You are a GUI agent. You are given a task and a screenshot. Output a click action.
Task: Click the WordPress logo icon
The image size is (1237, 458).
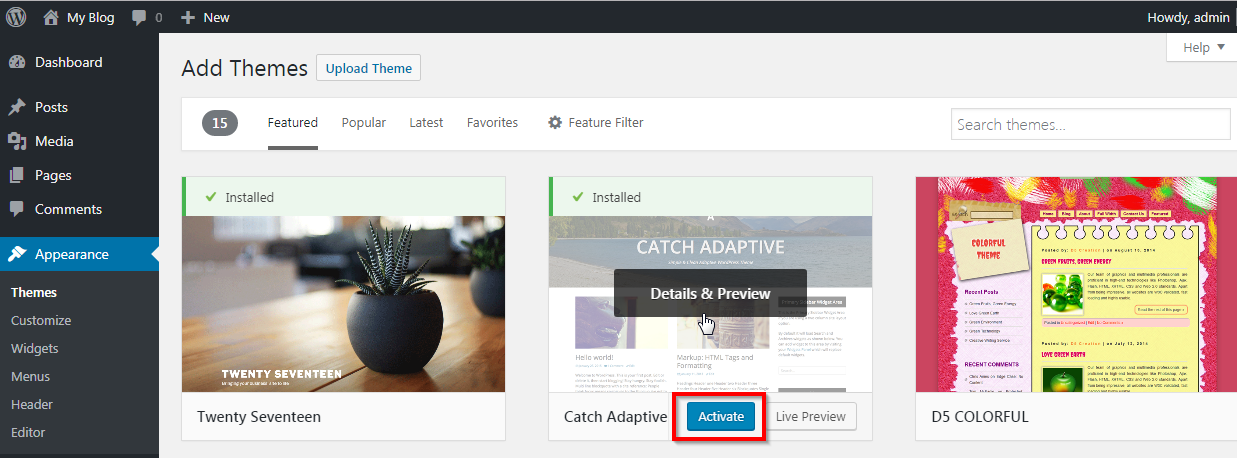coord(17,17)
